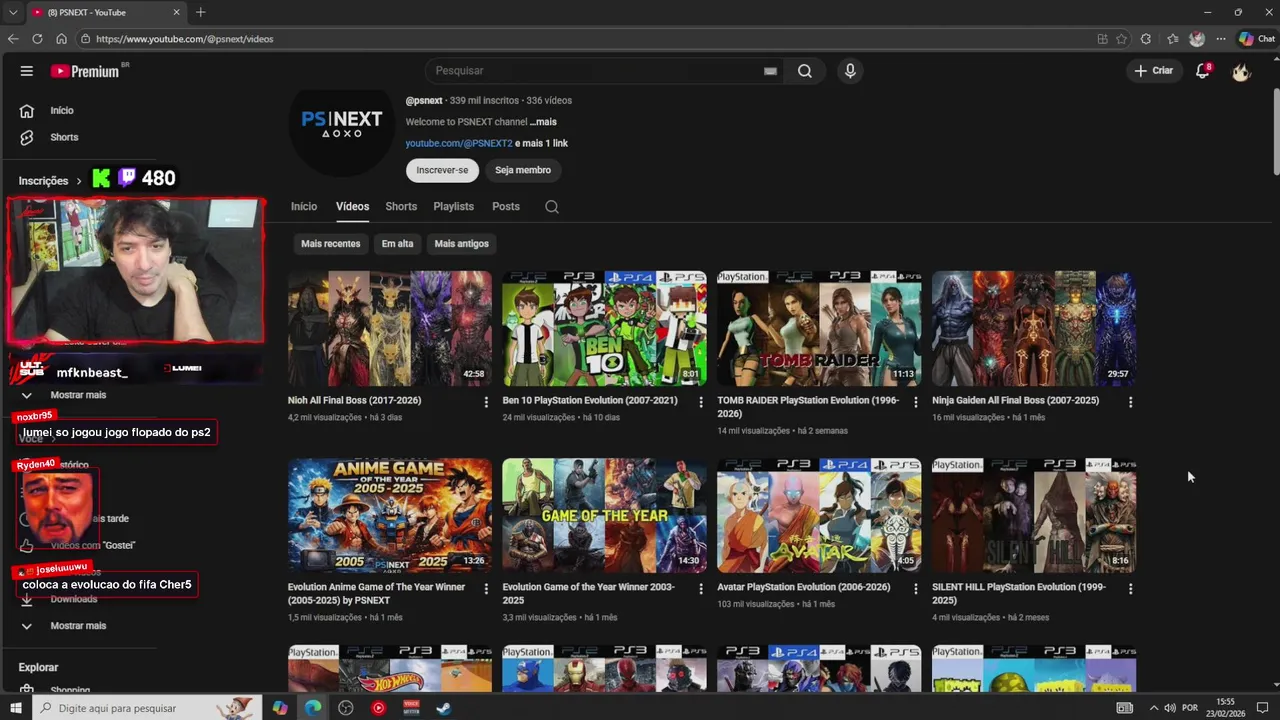Open the YouTube hamburger guide menu

pos(27,71)
